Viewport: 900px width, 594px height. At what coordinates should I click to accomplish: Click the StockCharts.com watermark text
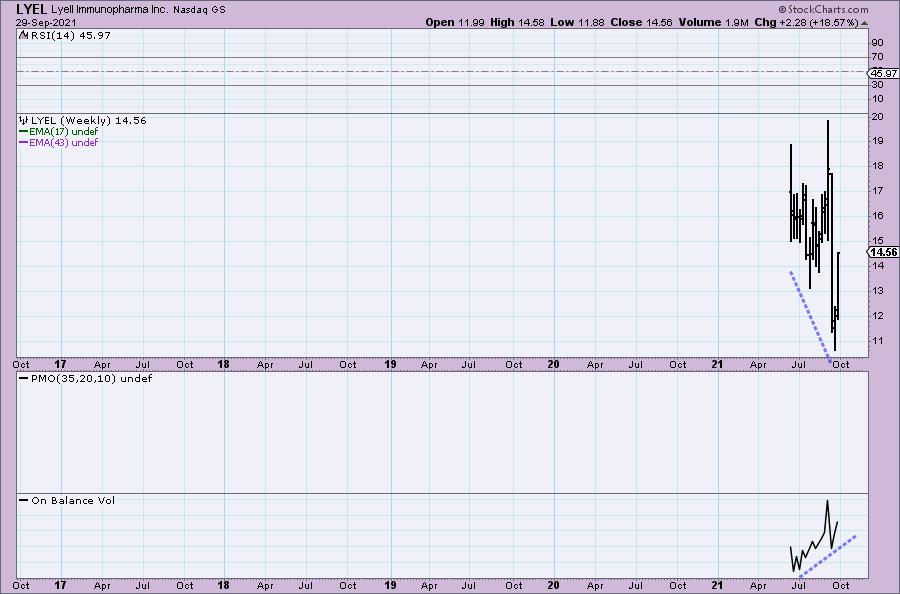pyautogui.click(x=823, y=9)
